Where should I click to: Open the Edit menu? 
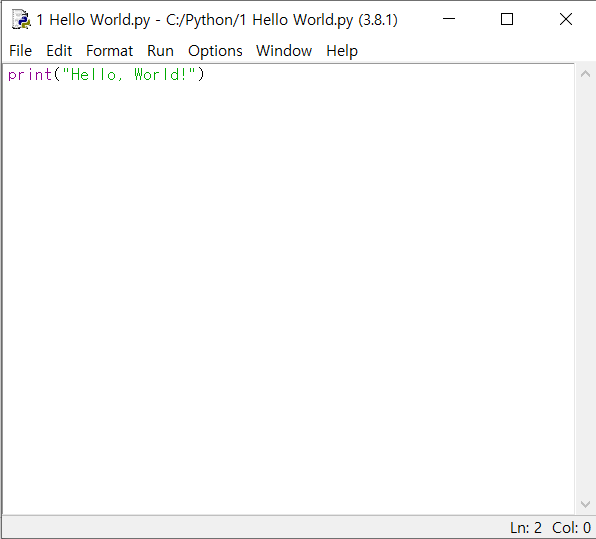coord(59,51)
